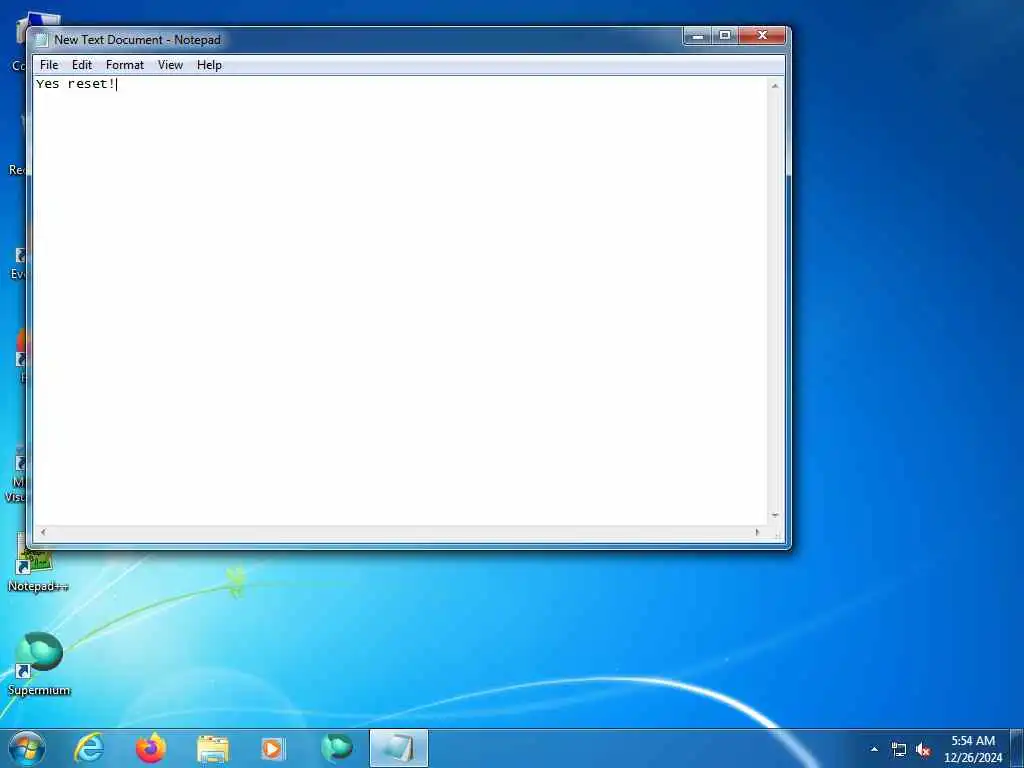The height and width of the screenshot is (768, 1024).
Task: Open Windows Explorer from taskbar
Action: (x=213, y=748)
